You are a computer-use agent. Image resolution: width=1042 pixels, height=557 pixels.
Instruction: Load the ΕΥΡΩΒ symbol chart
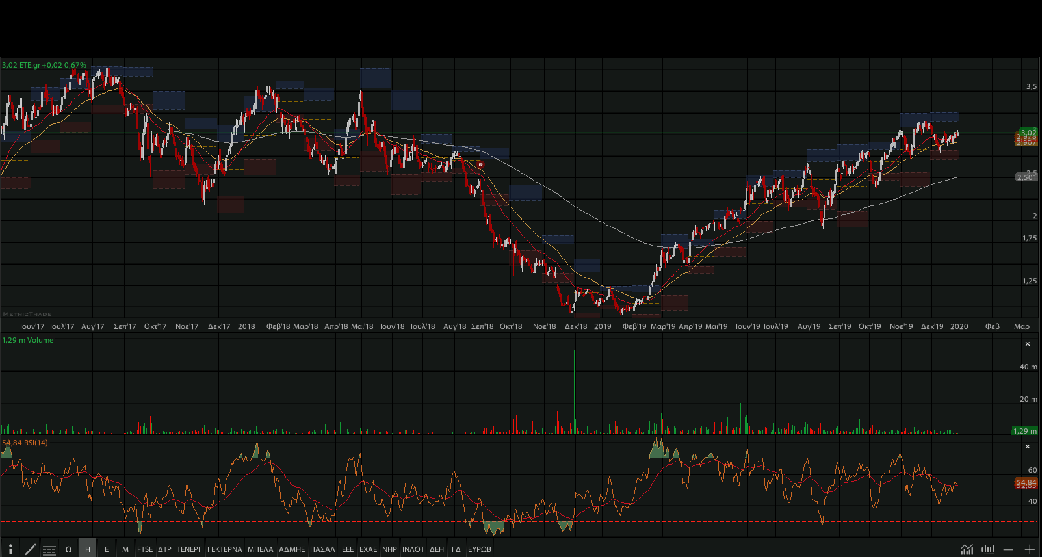(479, 549)
